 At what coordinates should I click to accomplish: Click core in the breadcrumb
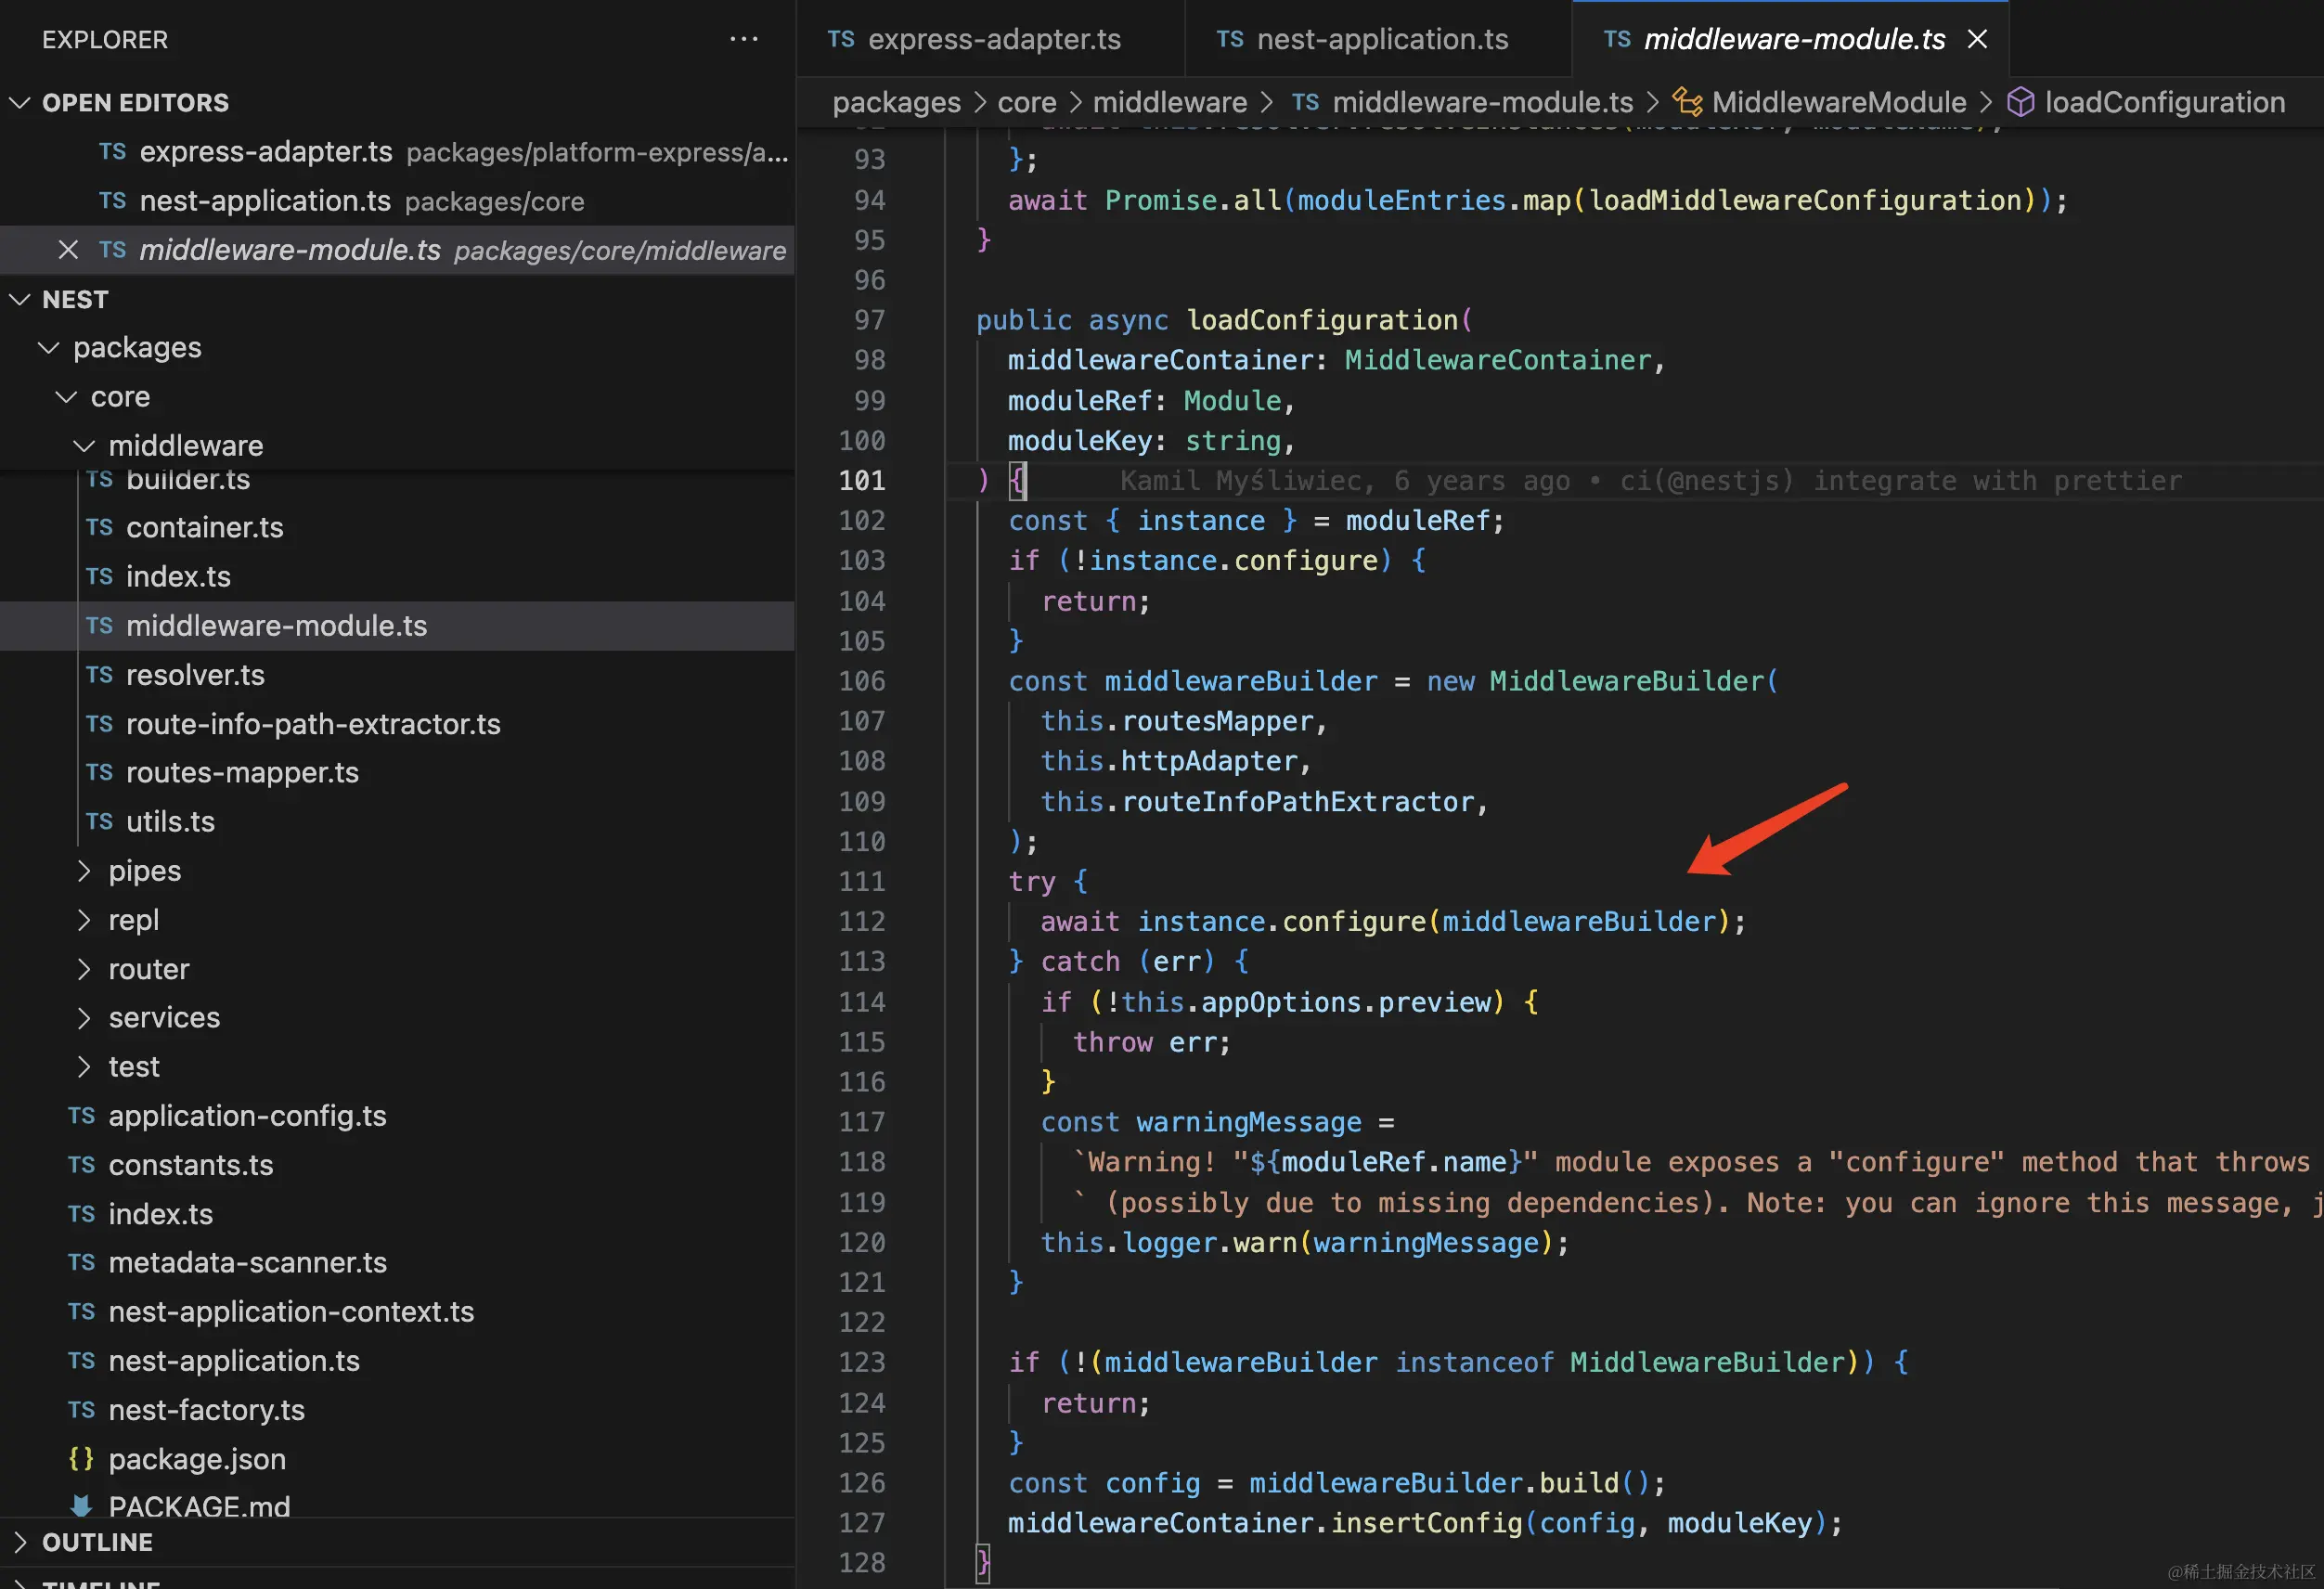click(x=1027, y=102)
